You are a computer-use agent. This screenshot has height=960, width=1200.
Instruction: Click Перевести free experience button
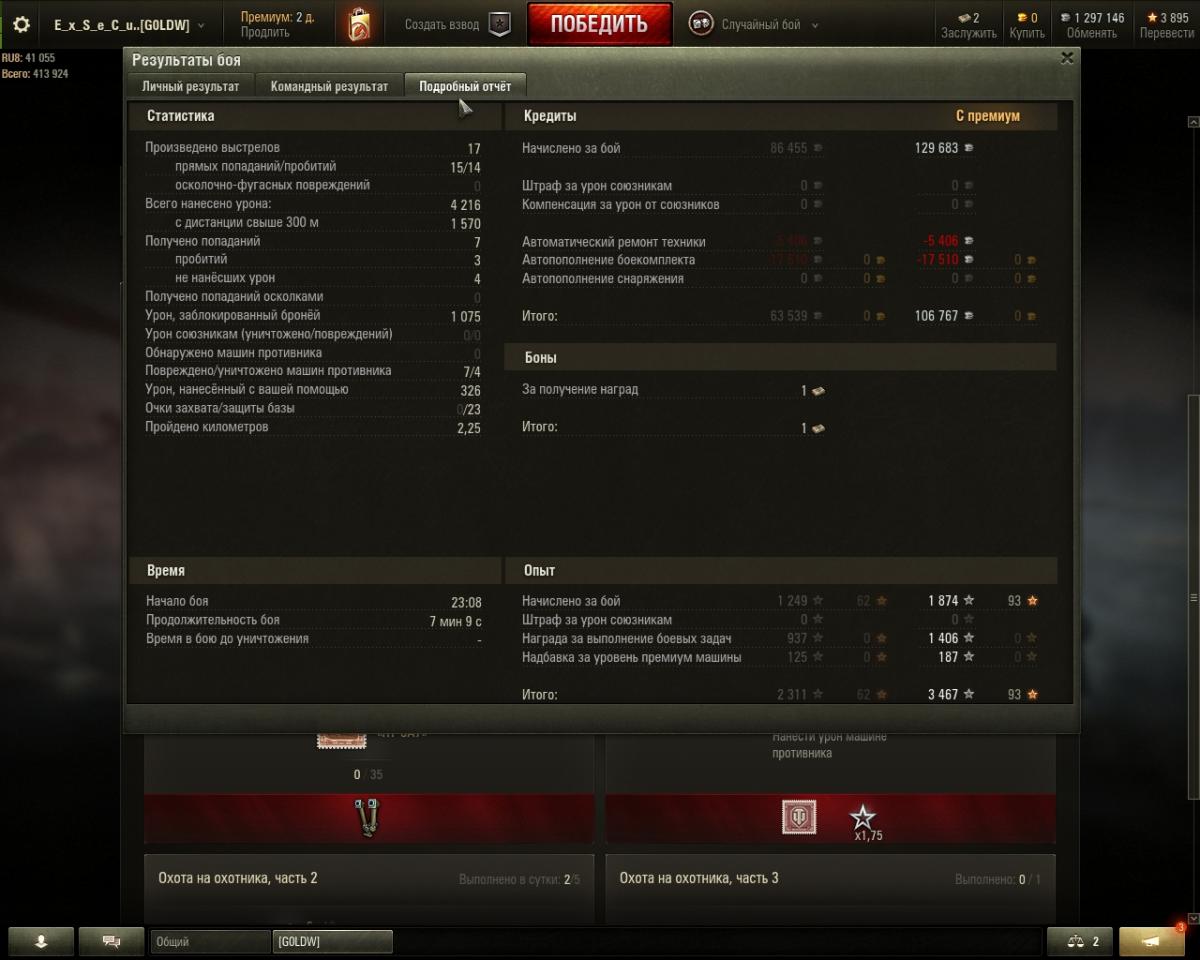click(x=1166, y=33)
